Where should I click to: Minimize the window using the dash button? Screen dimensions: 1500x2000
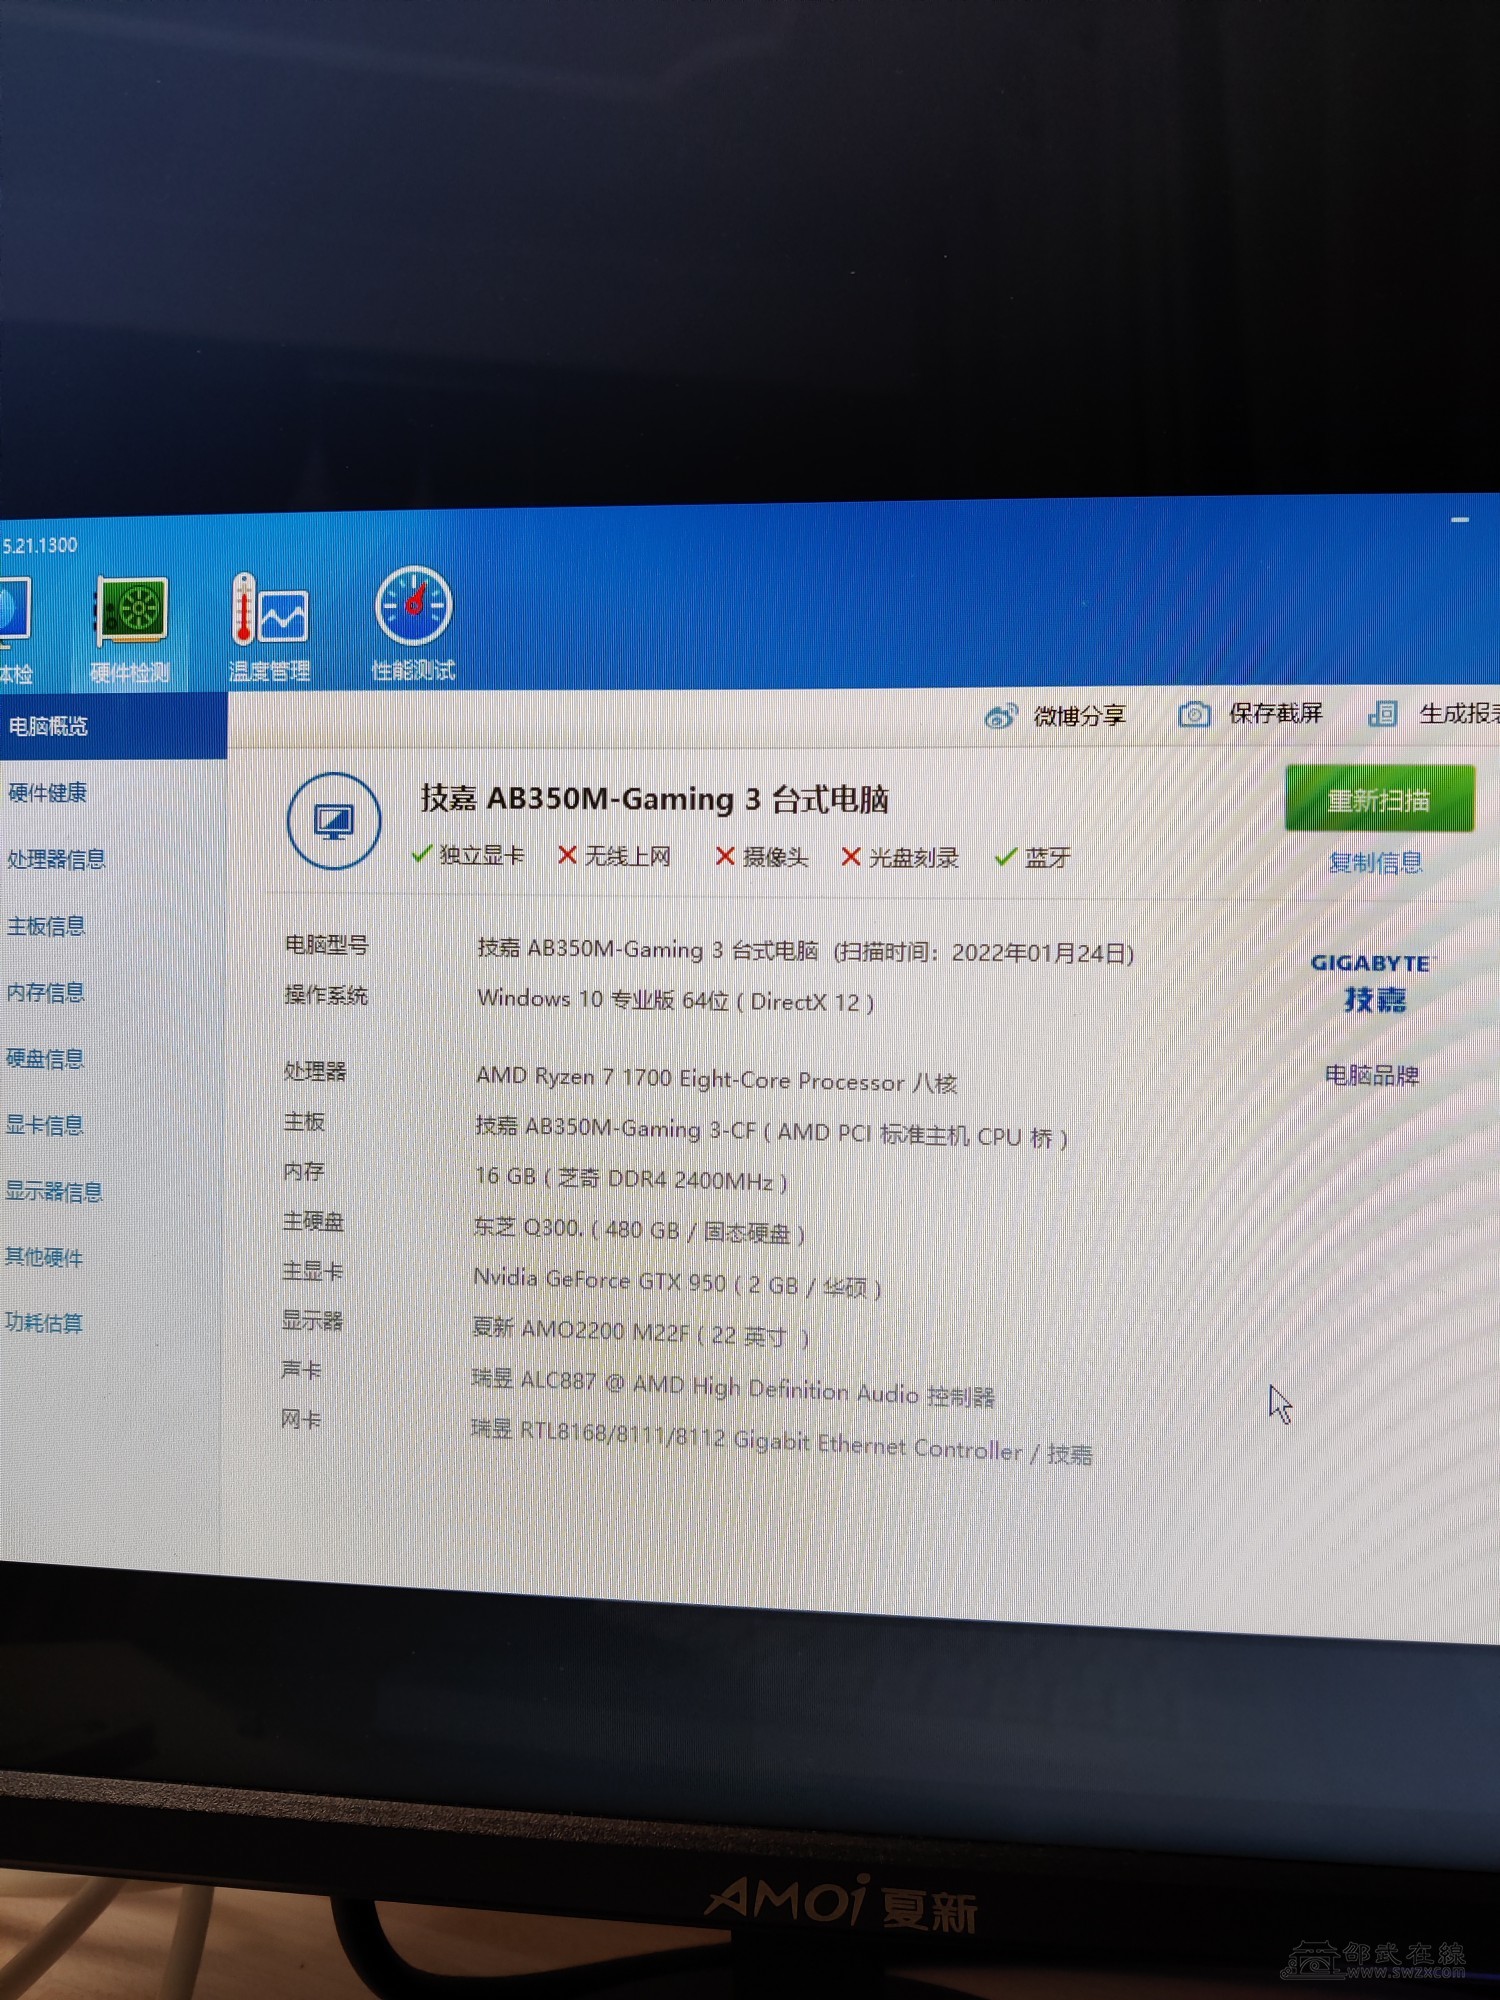[1460, 520]
